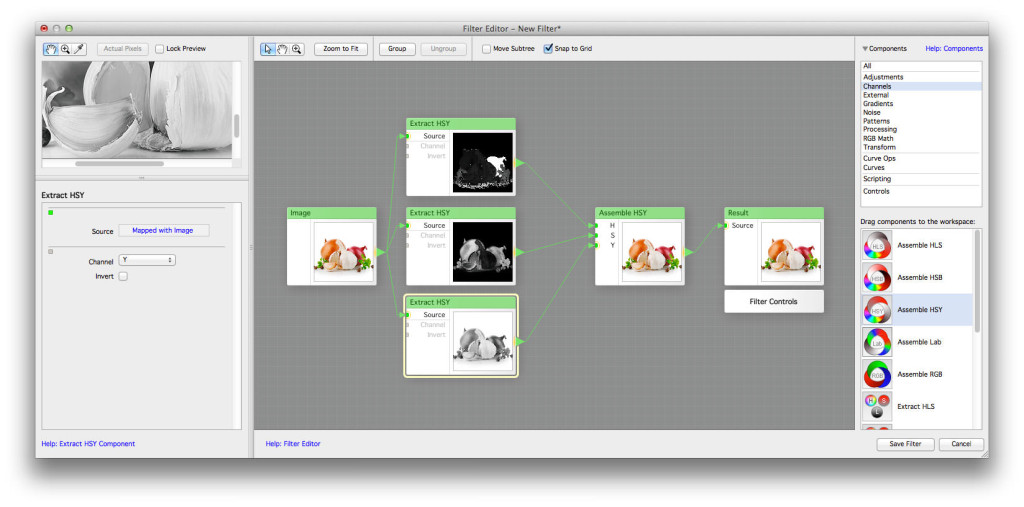Viewport: 1024px width, 507px height.
Task: Click the Cancel button
Action: (x=961, y=444)
